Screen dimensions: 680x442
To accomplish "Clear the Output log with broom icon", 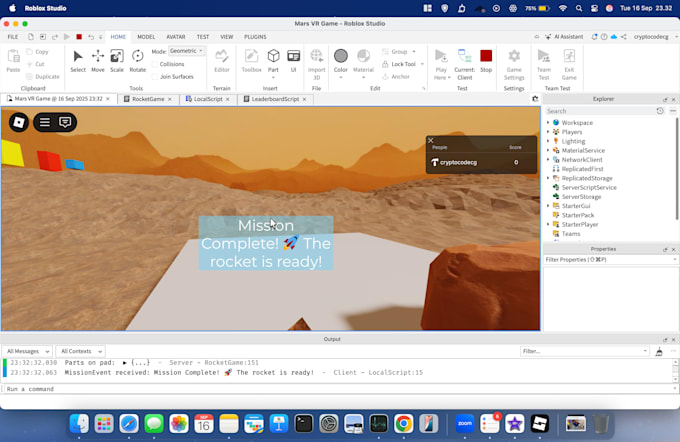I will tap(659, 351).
